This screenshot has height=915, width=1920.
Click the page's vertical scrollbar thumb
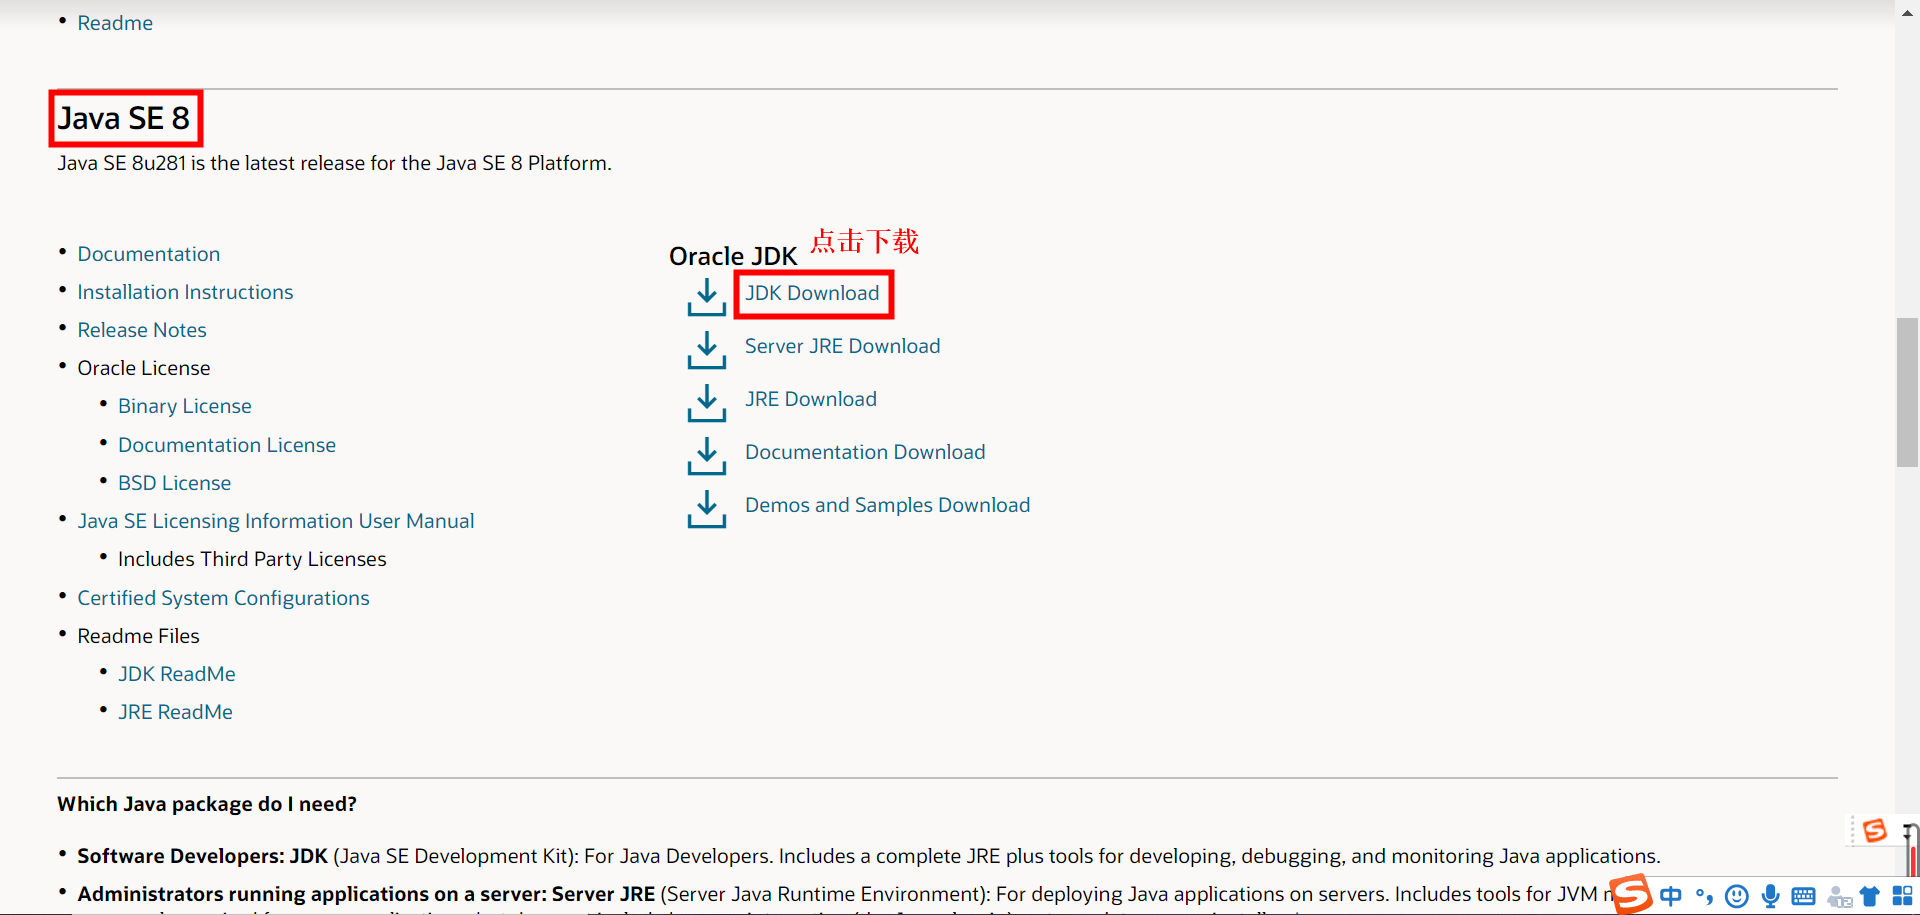1907,392
